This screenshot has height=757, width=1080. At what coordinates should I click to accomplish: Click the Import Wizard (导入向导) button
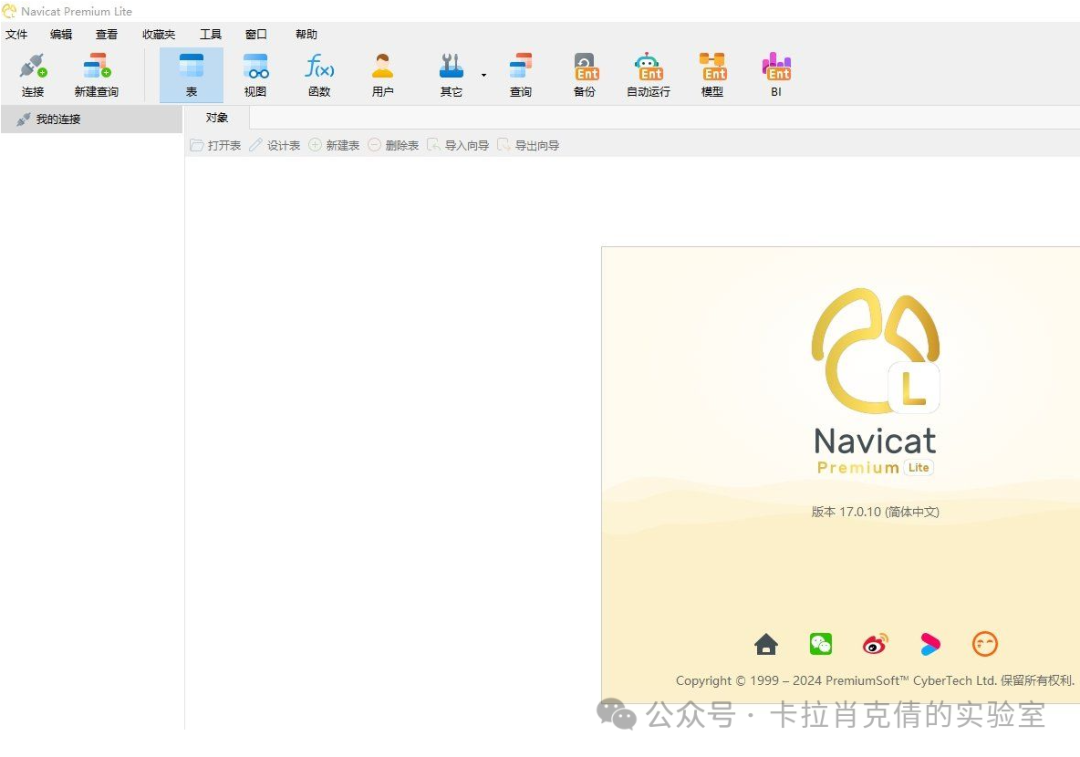point(458,146)
